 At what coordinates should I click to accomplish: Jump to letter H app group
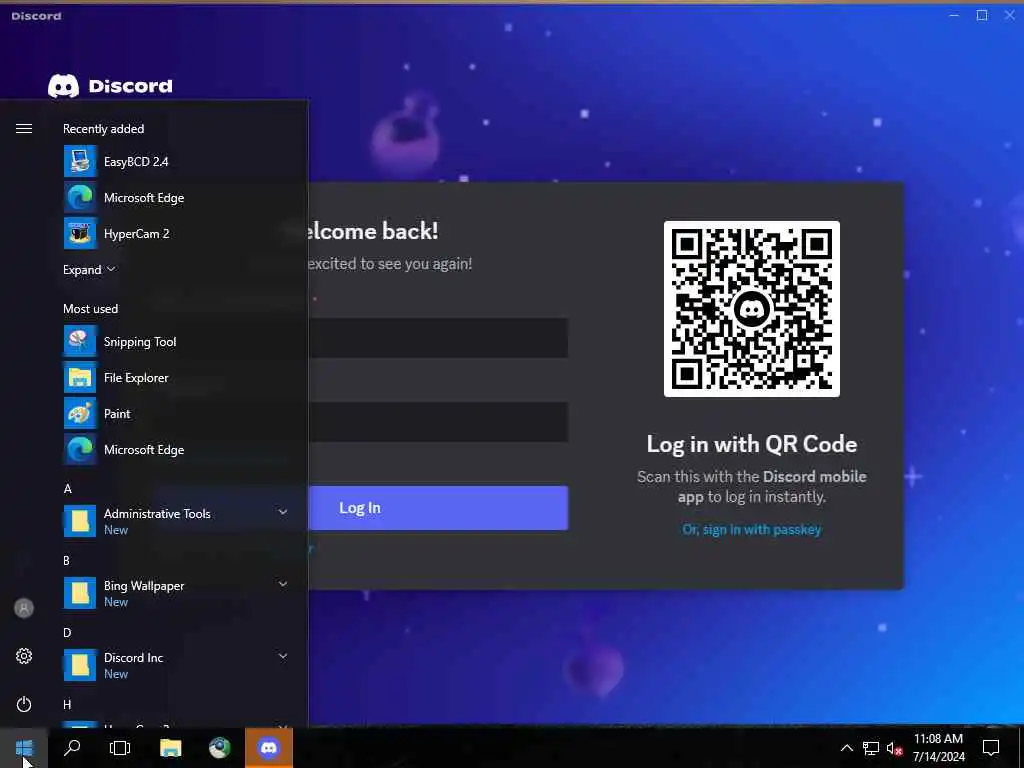click(67, 704)
